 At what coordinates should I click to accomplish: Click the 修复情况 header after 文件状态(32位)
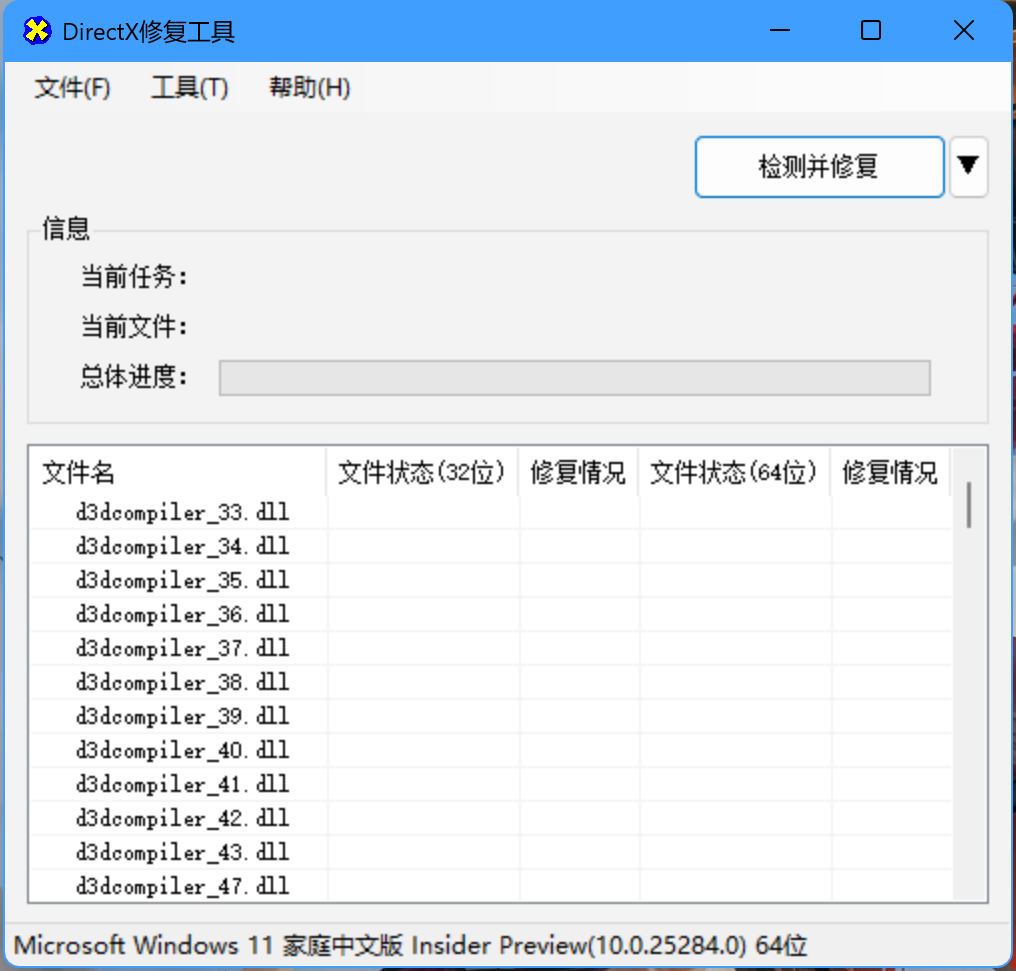pos(578,472)
